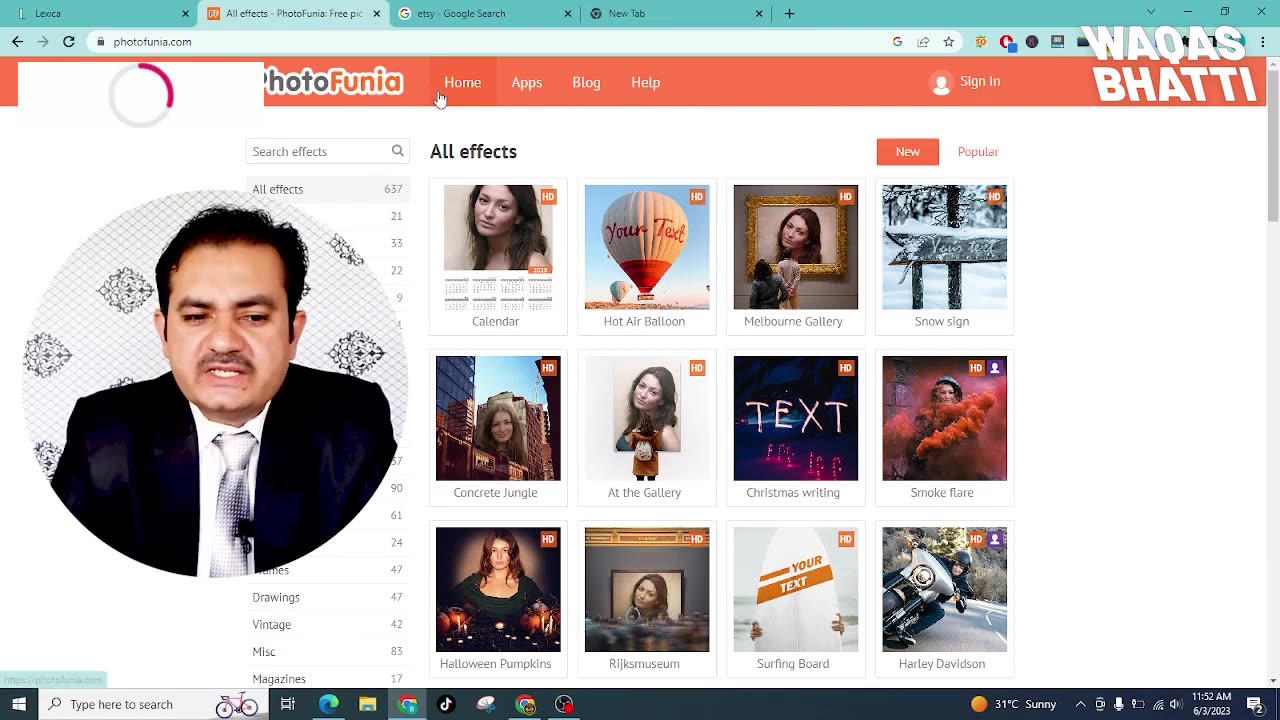The image size is (1280, 720).
Task: Open the Vintage category
Action: coord(328,624)
